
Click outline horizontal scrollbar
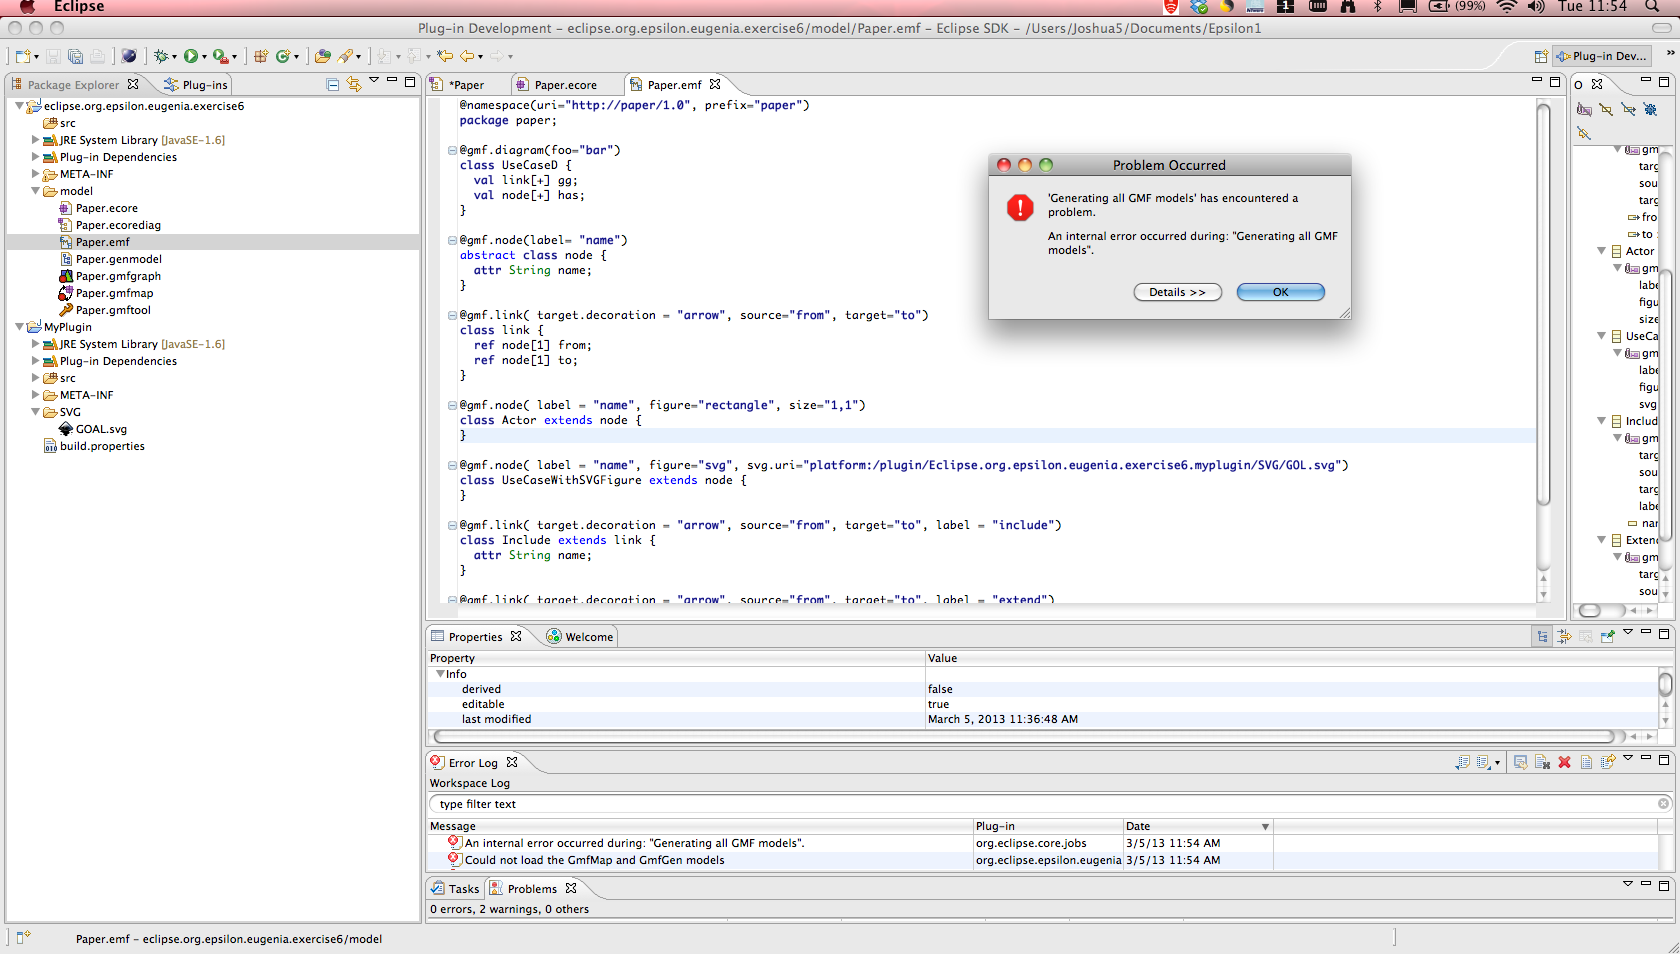tap(1590, 610)
